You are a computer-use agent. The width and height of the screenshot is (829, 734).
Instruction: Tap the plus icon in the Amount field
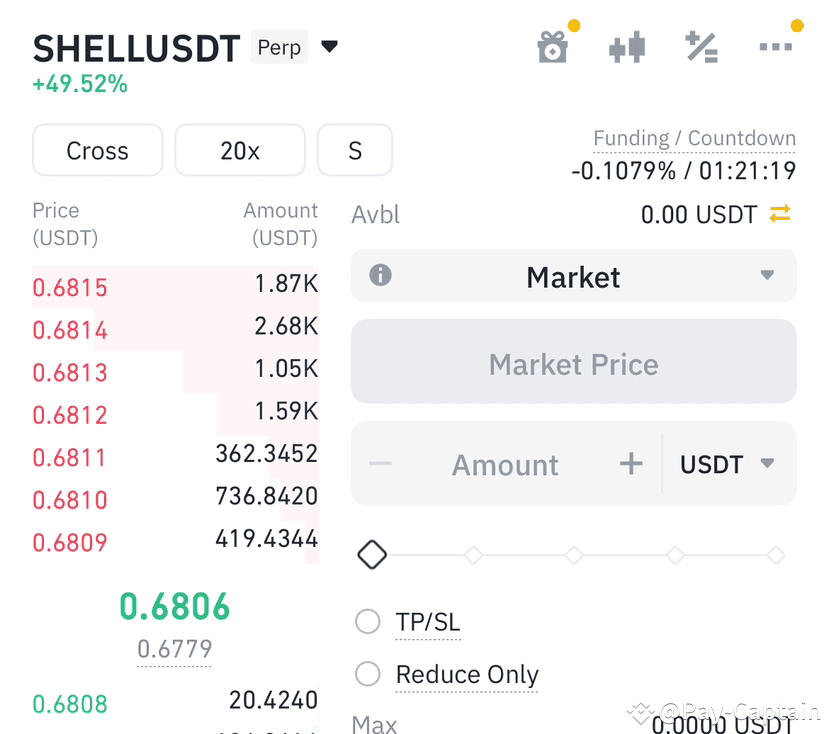pyautogui.click(x=630, y=463)
